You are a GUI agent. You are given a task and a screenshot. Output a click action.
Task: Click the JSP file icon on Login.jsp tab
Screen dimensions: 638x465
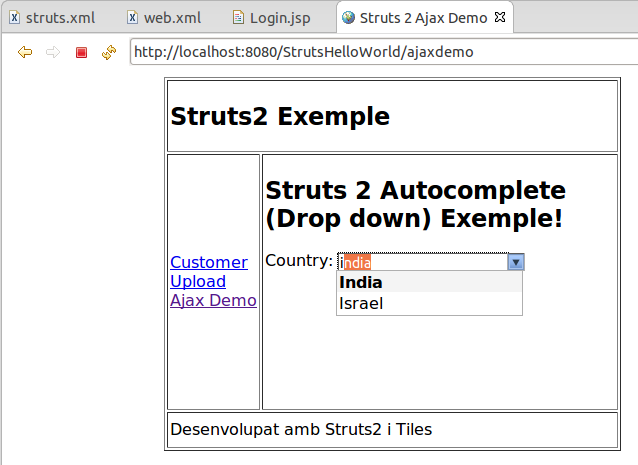coord(237,18)
